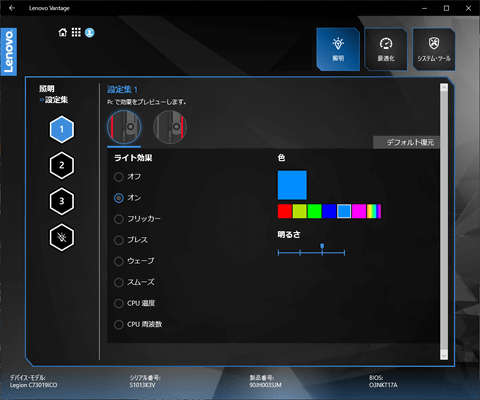Click the 設定集 1 heading

coord(122,89)
